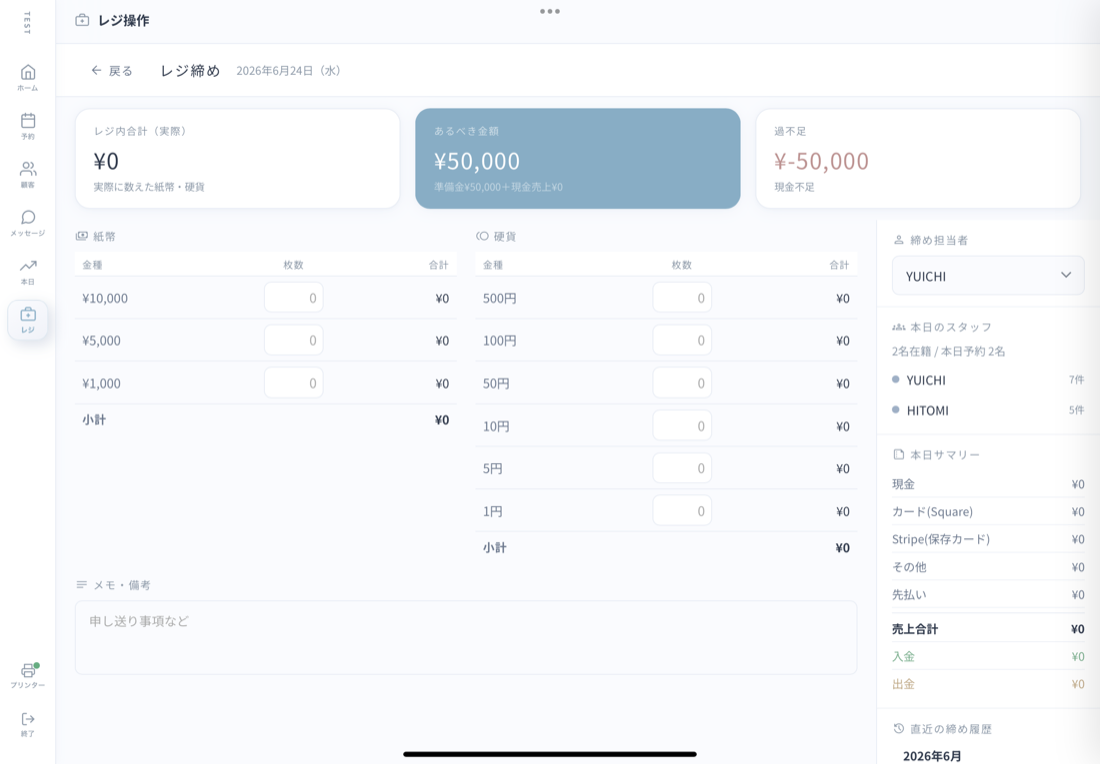This screenshot has height=764, width=1100.
Task: Click the 500円 coin count field
Action: pyautogui.click(x=682, y=297)
